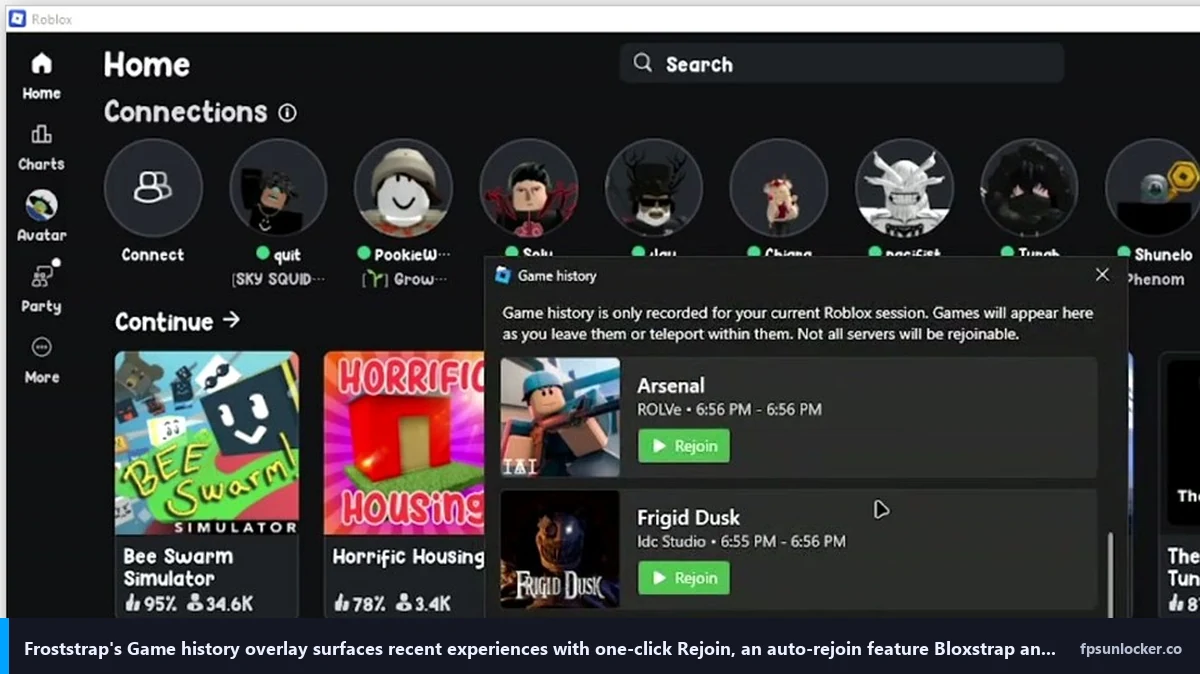This screenshot has height=674, width=1200.
Task: Open the Charts sidebar icon
Action: click(41, 134)
